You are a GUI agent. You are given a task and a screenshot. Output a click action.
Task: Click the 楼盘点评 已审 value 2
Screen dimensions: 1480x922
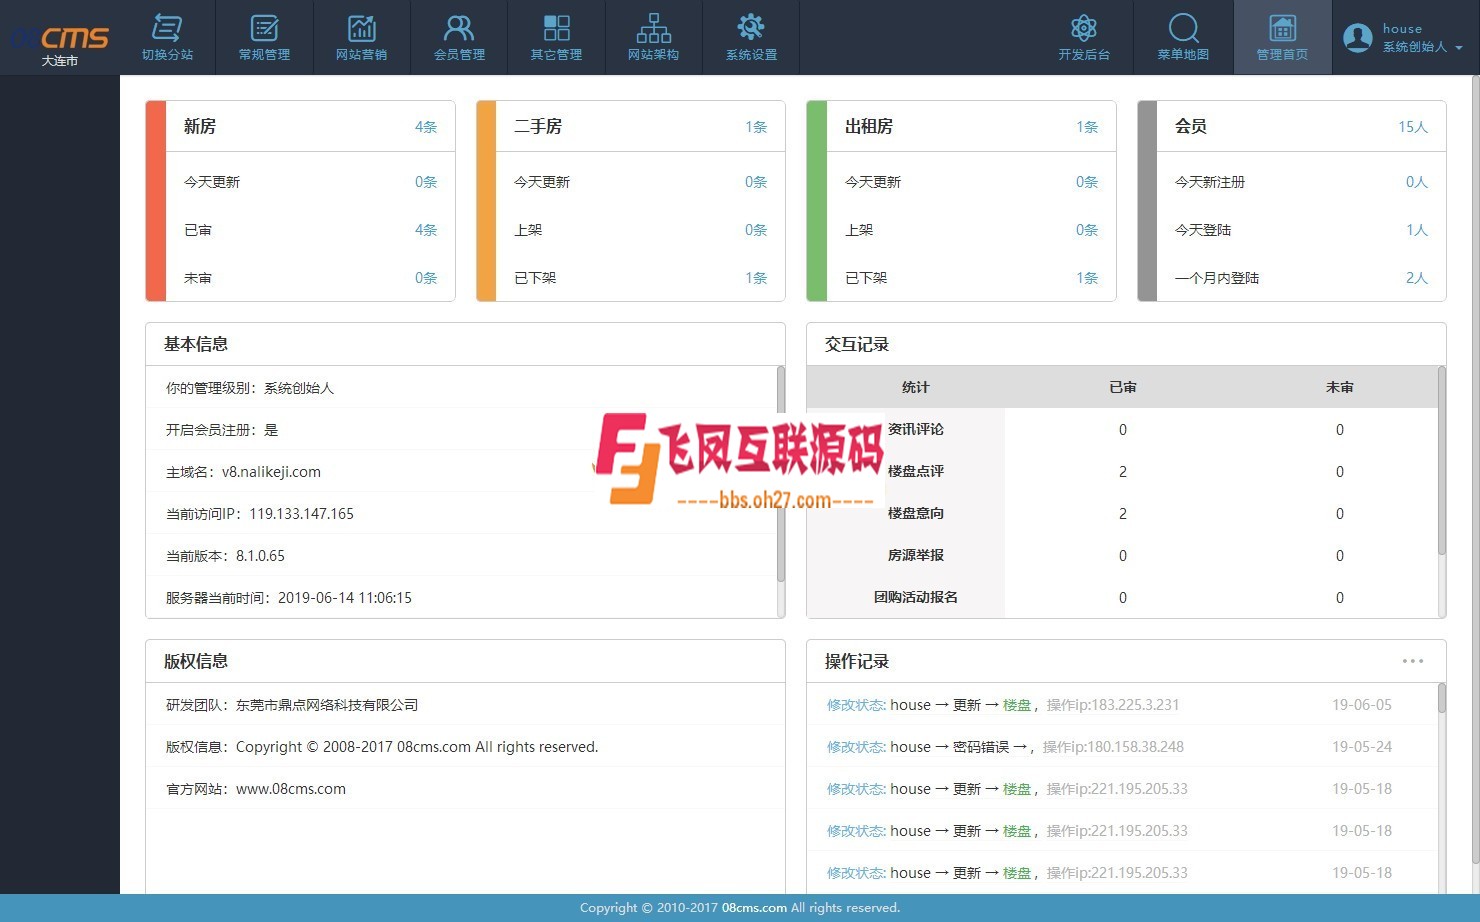[1123, 472]
